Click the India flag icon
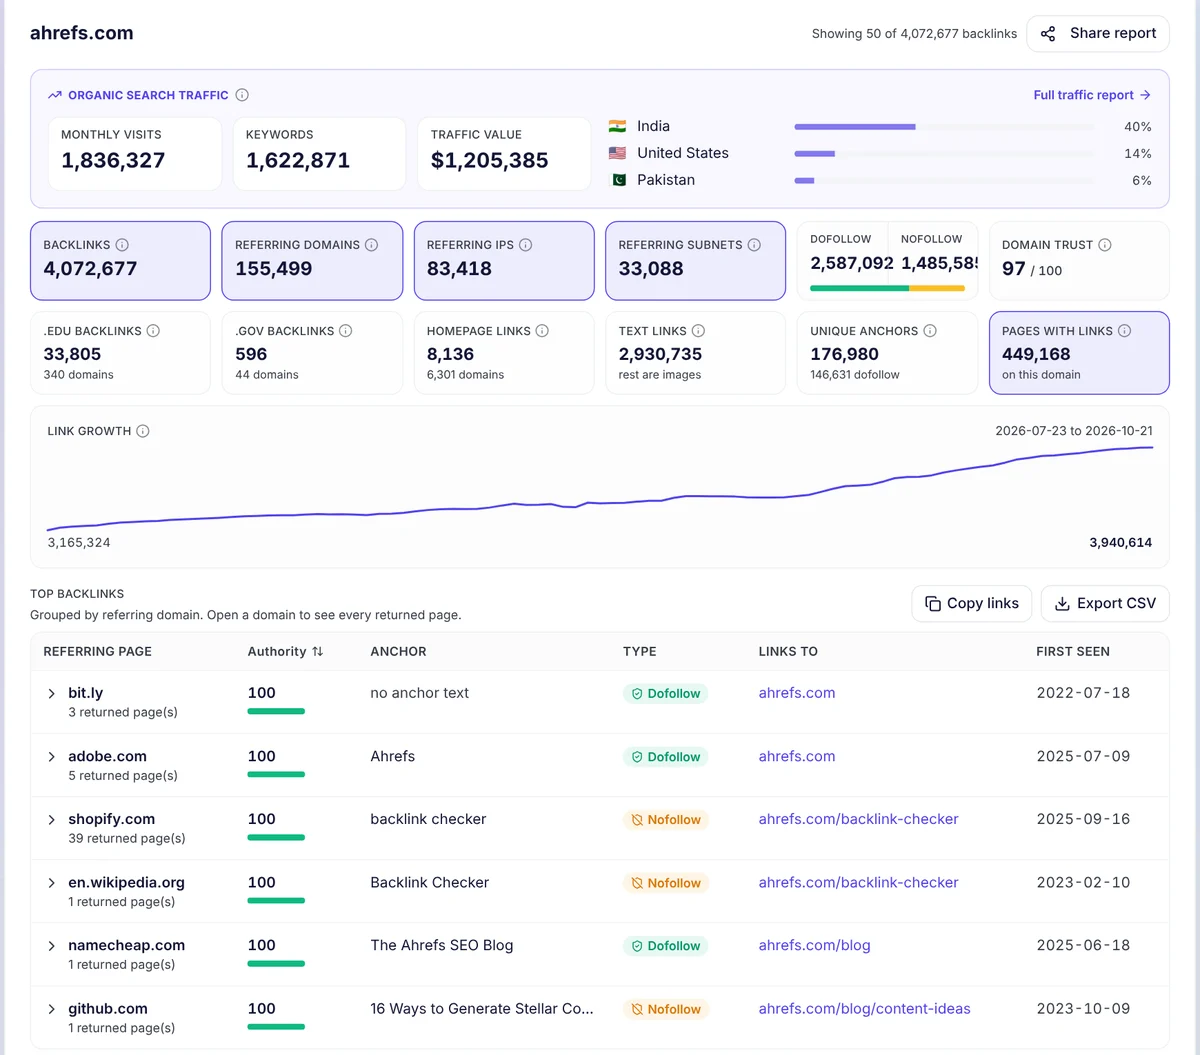 617,126
